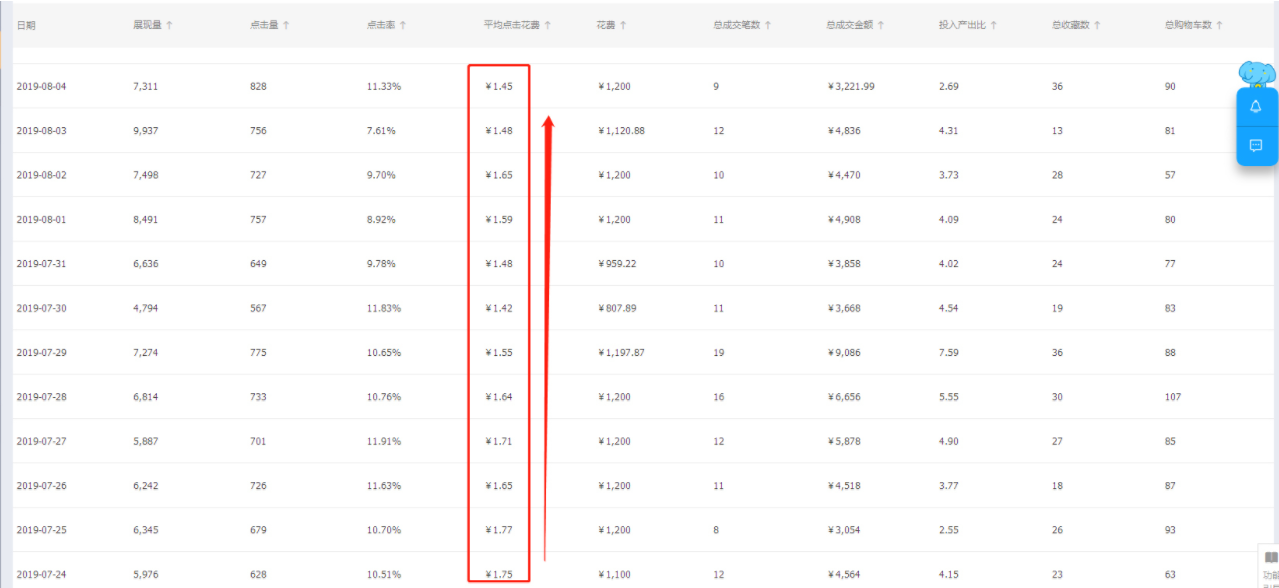This screenshot has height=588, width=1279.
Task: Click the spend value ¥1,197.87
Action: pos(621,353)
